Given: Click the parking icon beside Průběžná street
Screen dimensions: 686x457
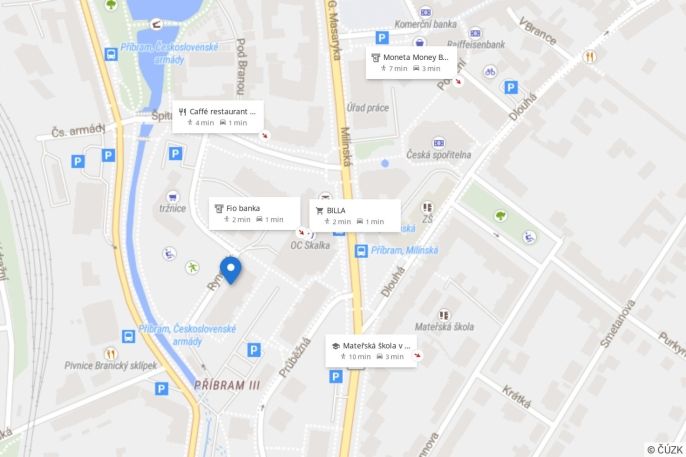Looking at the screenshot, I should [254, 350].
